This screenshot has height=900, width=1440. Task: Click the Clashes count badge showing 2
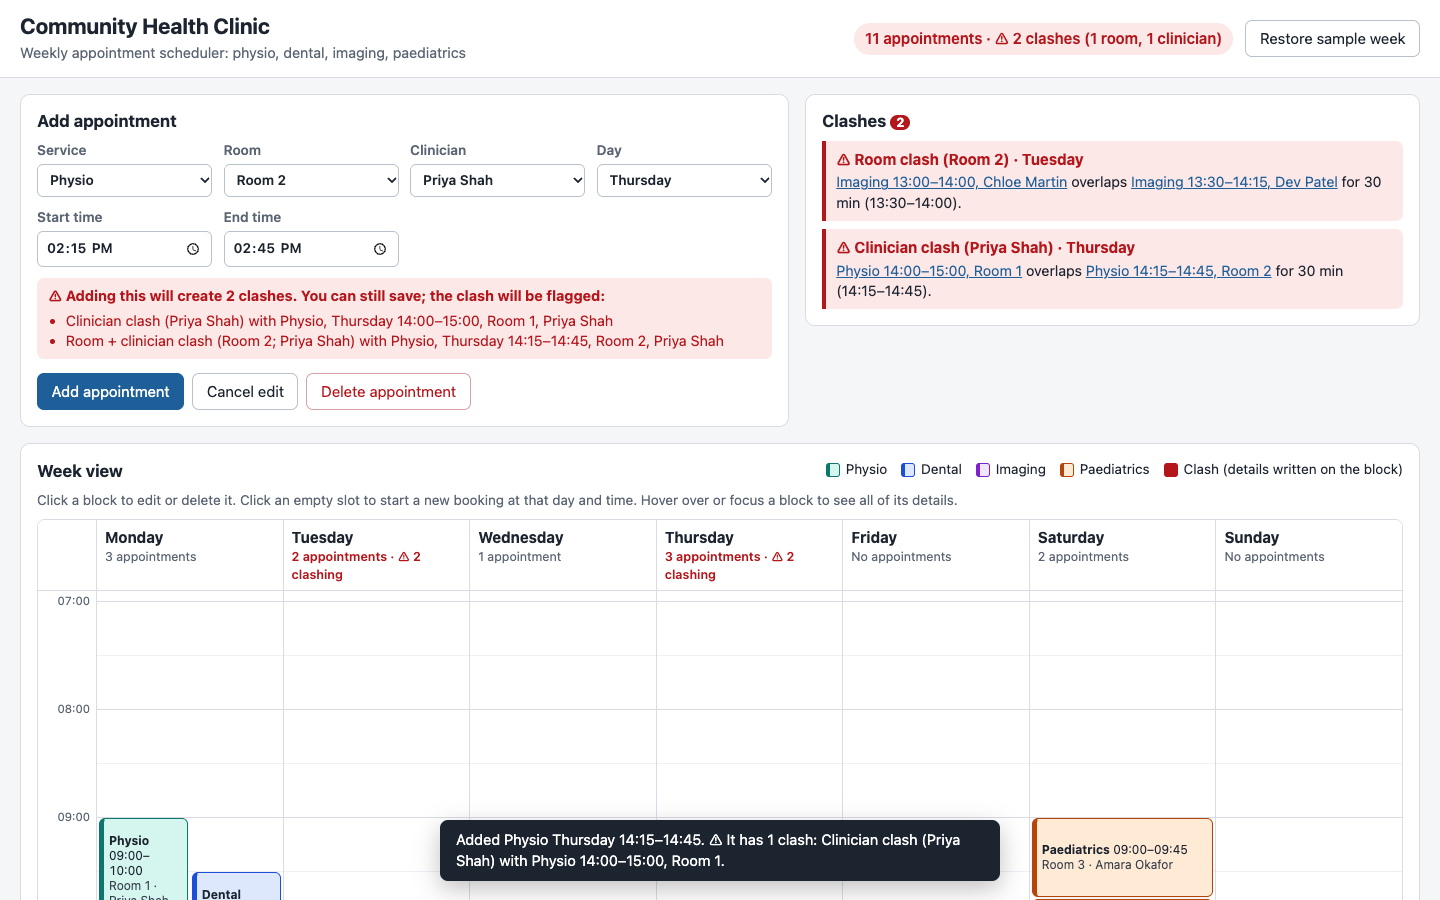point(900,122)
